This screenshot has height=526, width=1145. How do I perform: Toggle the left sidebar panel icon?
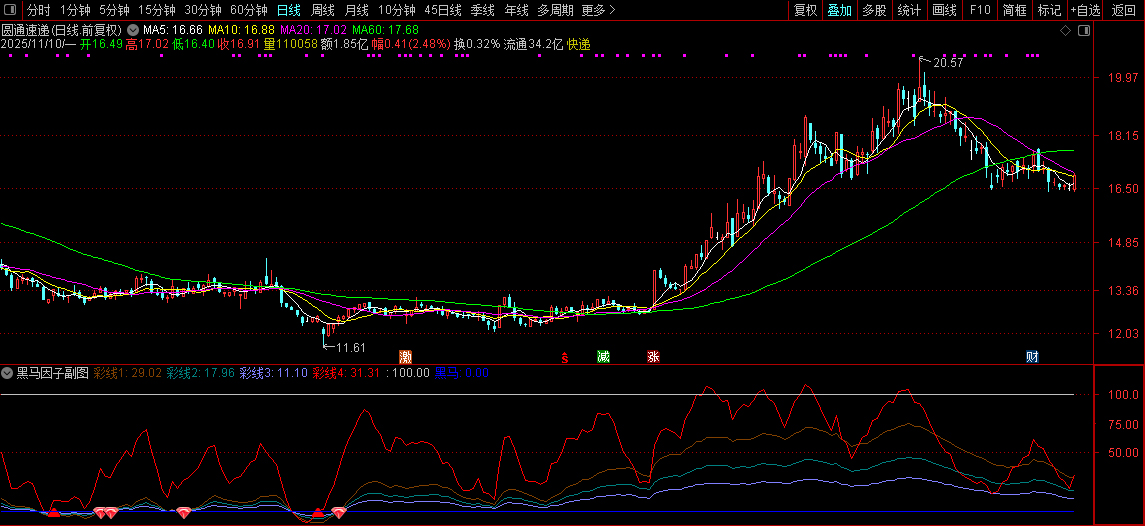tap(10, 10)
